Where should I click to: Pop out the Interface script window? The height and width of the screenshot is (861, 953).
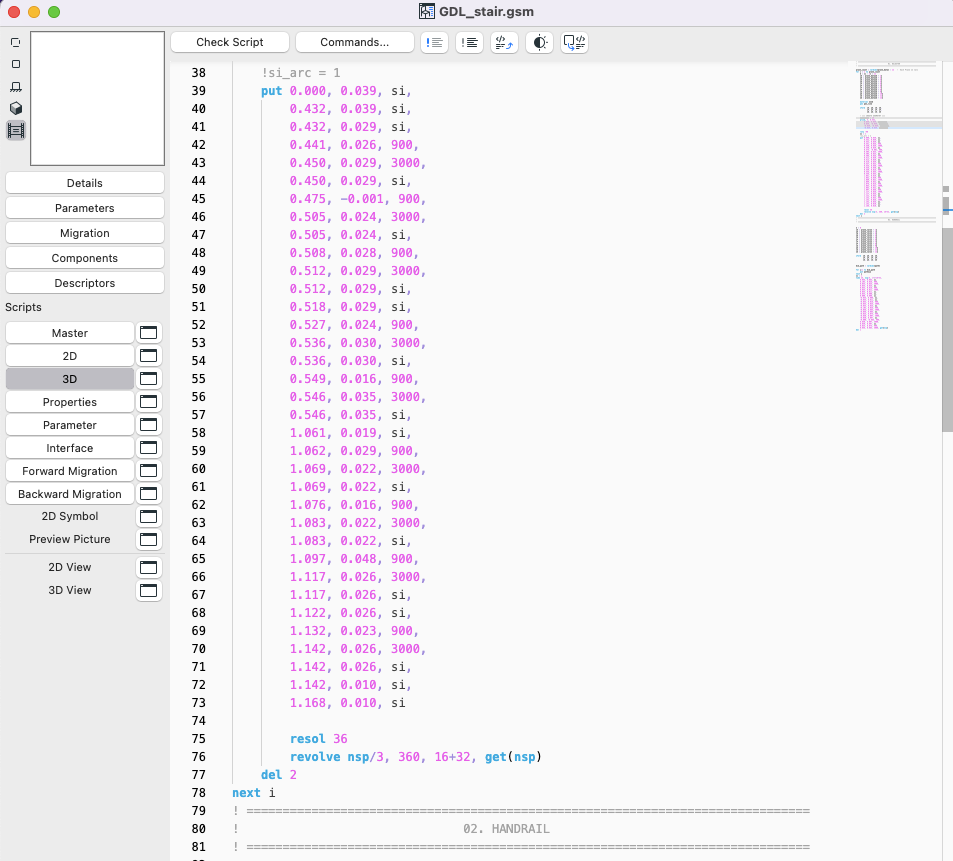pos(149,448)
